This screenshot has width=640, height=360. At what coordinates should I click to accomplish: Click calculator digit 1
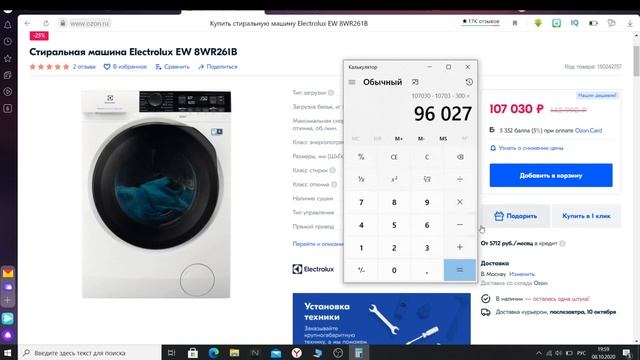coord(361,247)
